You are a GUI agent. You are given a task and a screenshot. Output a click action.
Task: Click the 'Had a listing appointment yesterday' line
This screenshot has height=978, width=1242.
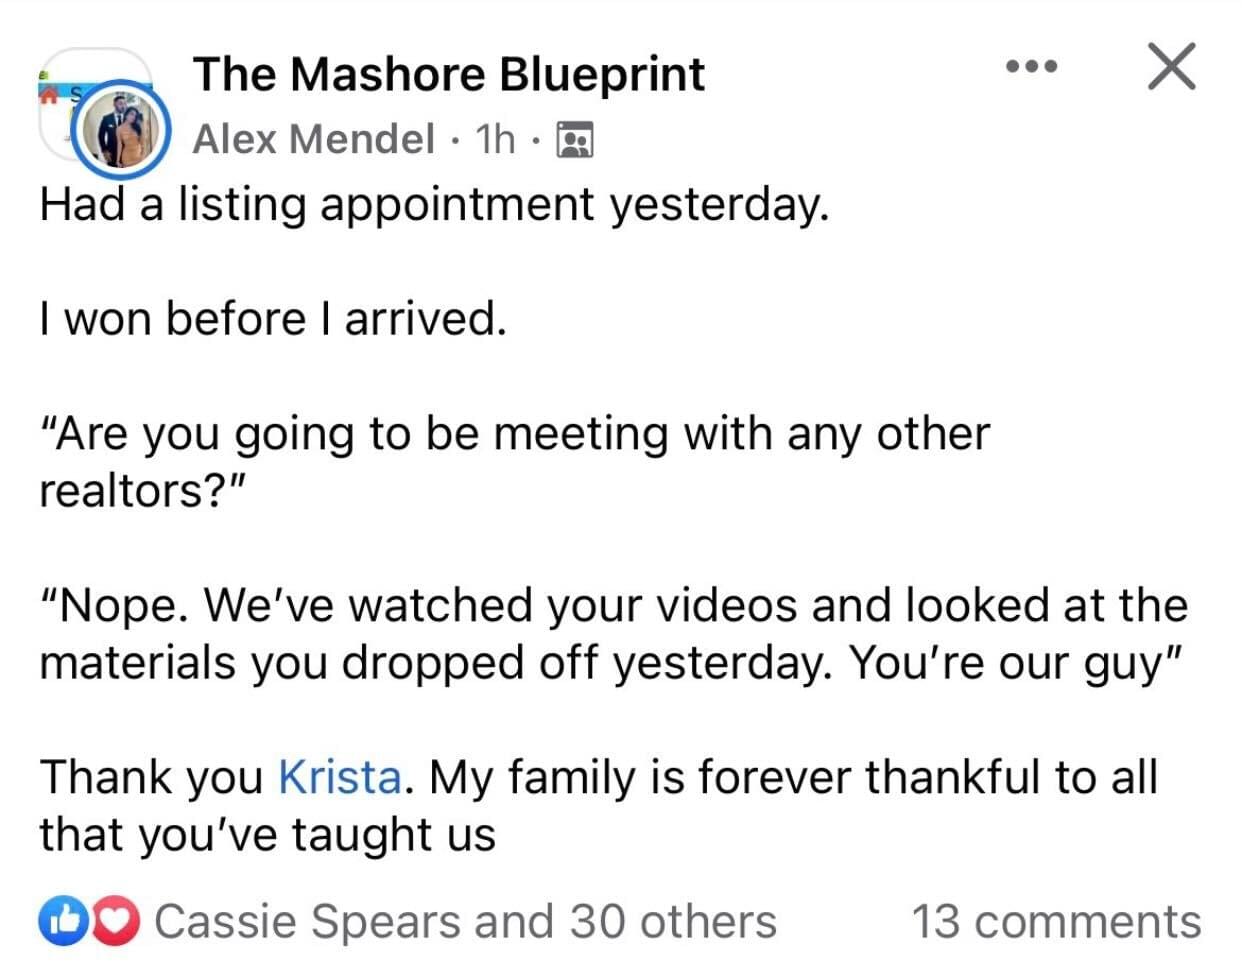(435, 205)
